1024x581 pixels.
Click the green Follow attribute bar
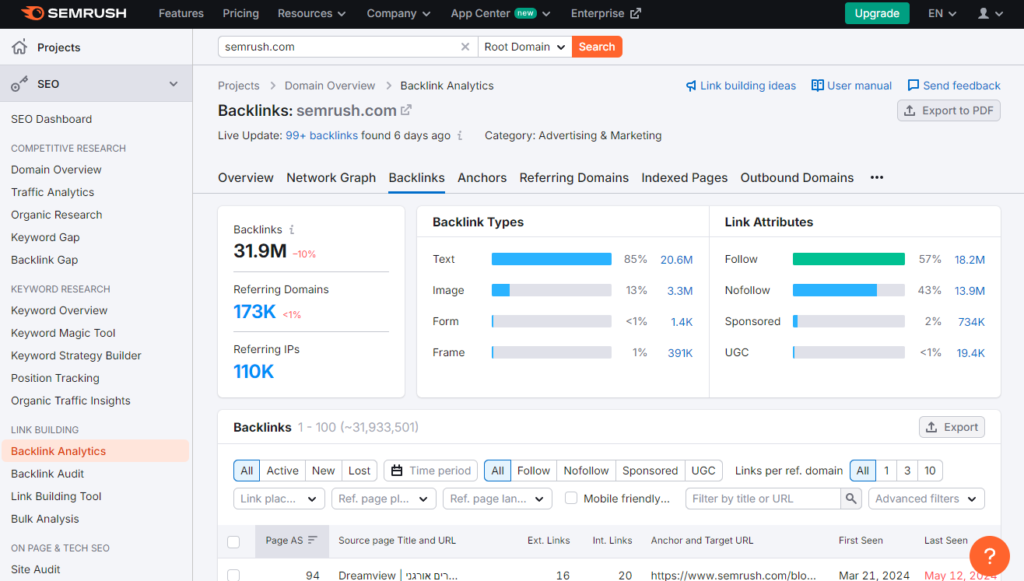[x=848, y=259]
